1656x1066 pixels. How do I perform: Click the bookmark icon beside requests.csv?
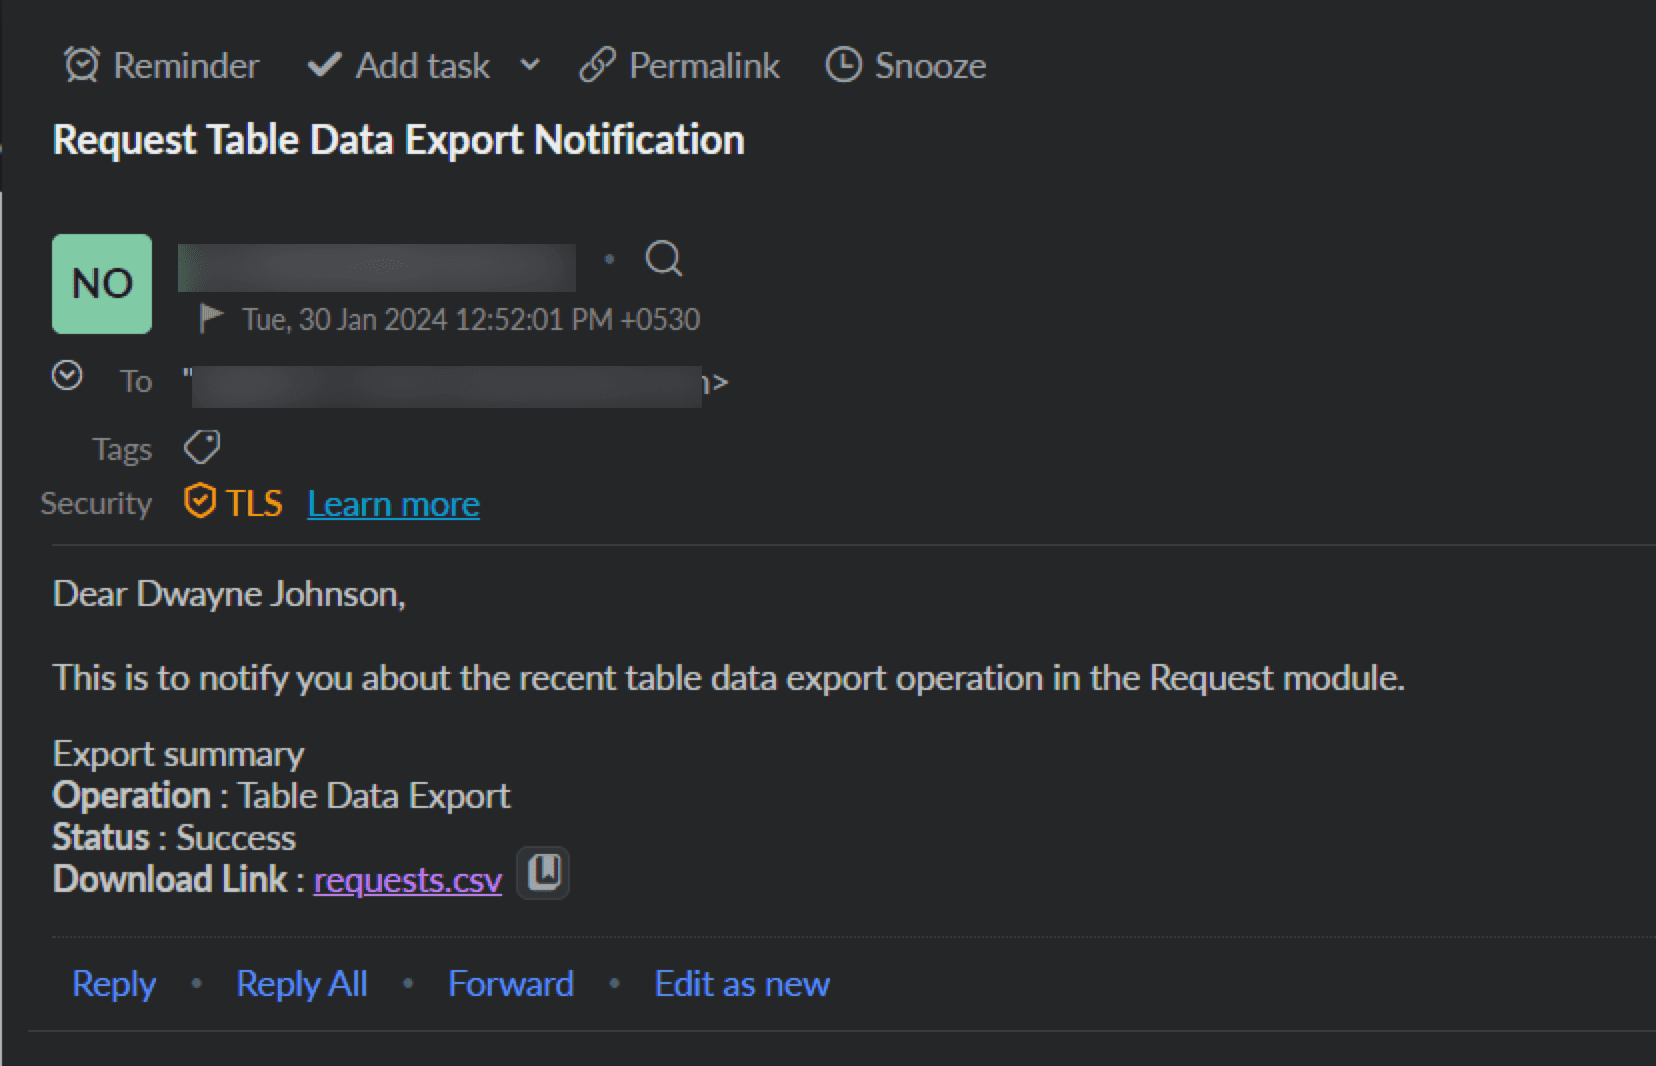click(x=543, y=873)
